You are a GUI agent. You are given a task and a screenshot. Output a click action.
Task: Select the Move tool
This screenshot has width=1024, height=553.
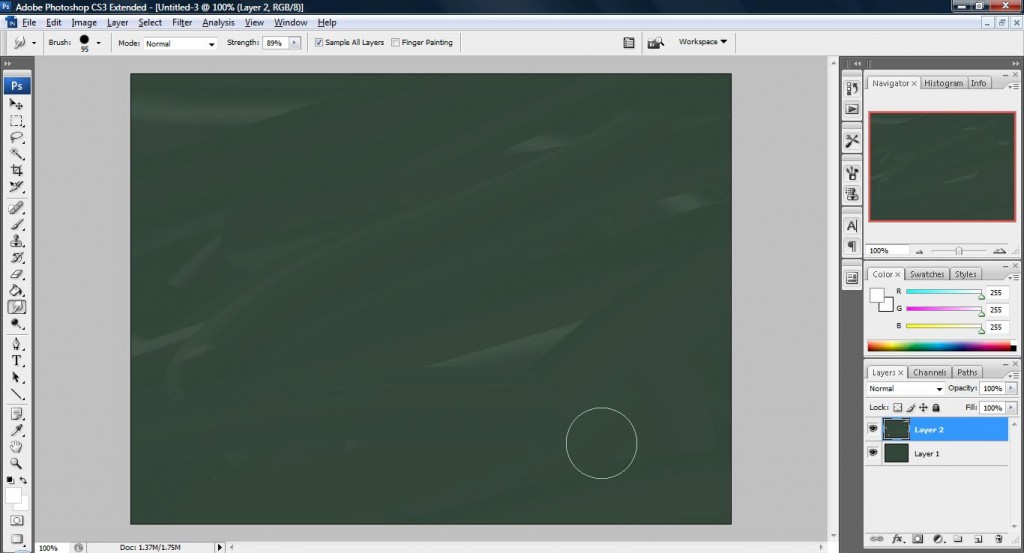17,104
